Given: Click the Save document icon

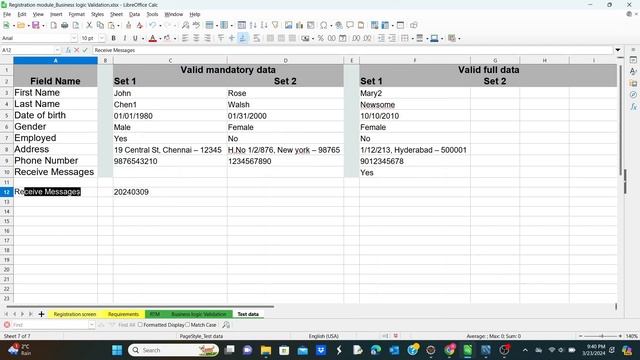Looking at the screenshot, I should tap(36, 25).
